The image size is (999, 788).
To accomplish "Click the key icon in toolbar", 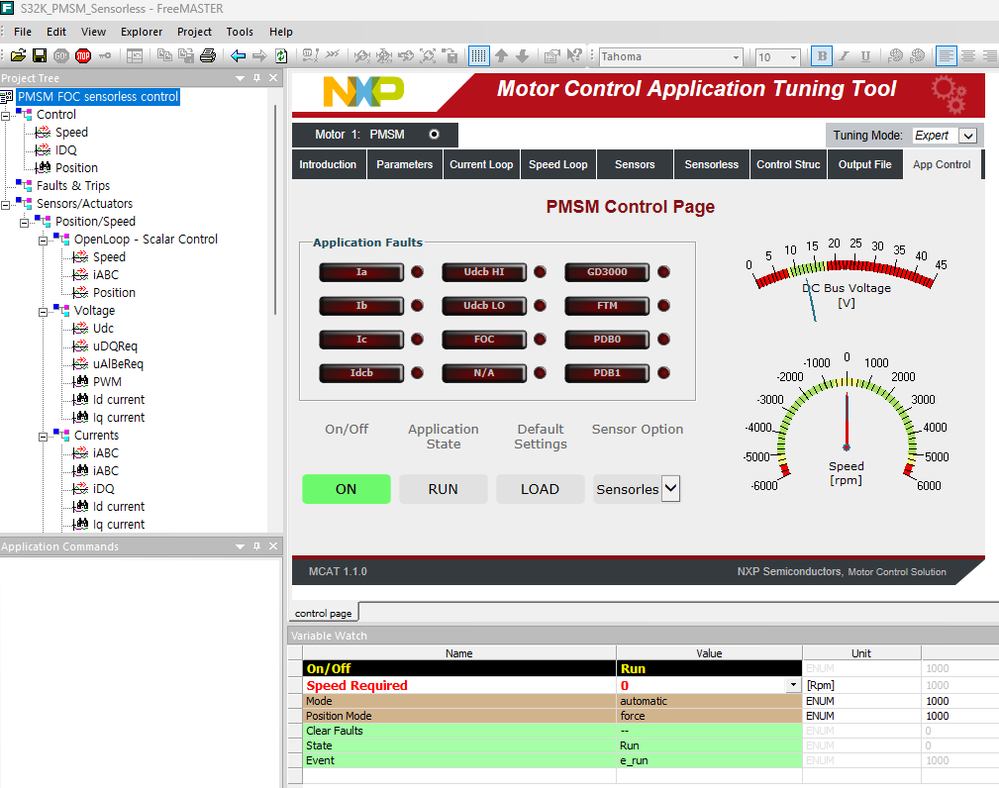I will point(105,56).
